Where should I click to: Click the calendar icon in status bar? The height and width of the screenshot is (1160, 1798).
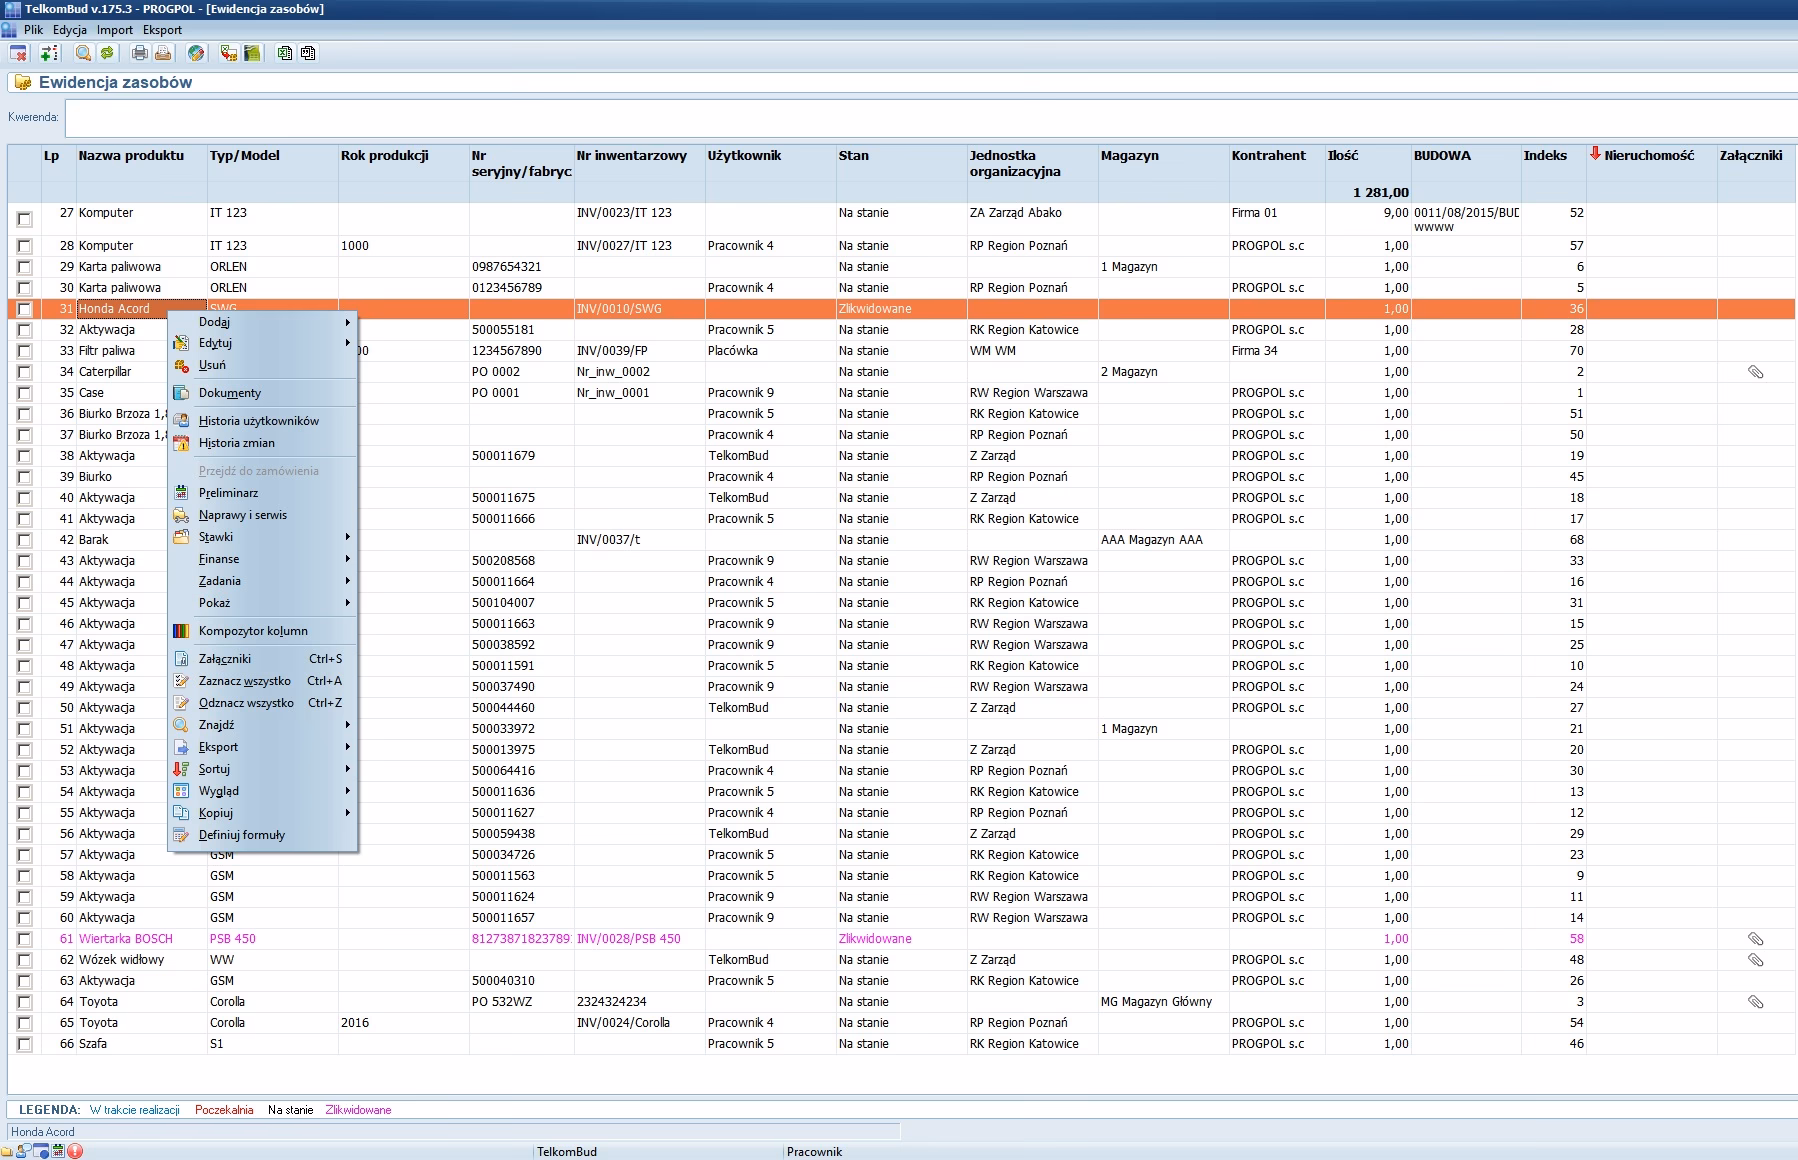pos(58,1151)
